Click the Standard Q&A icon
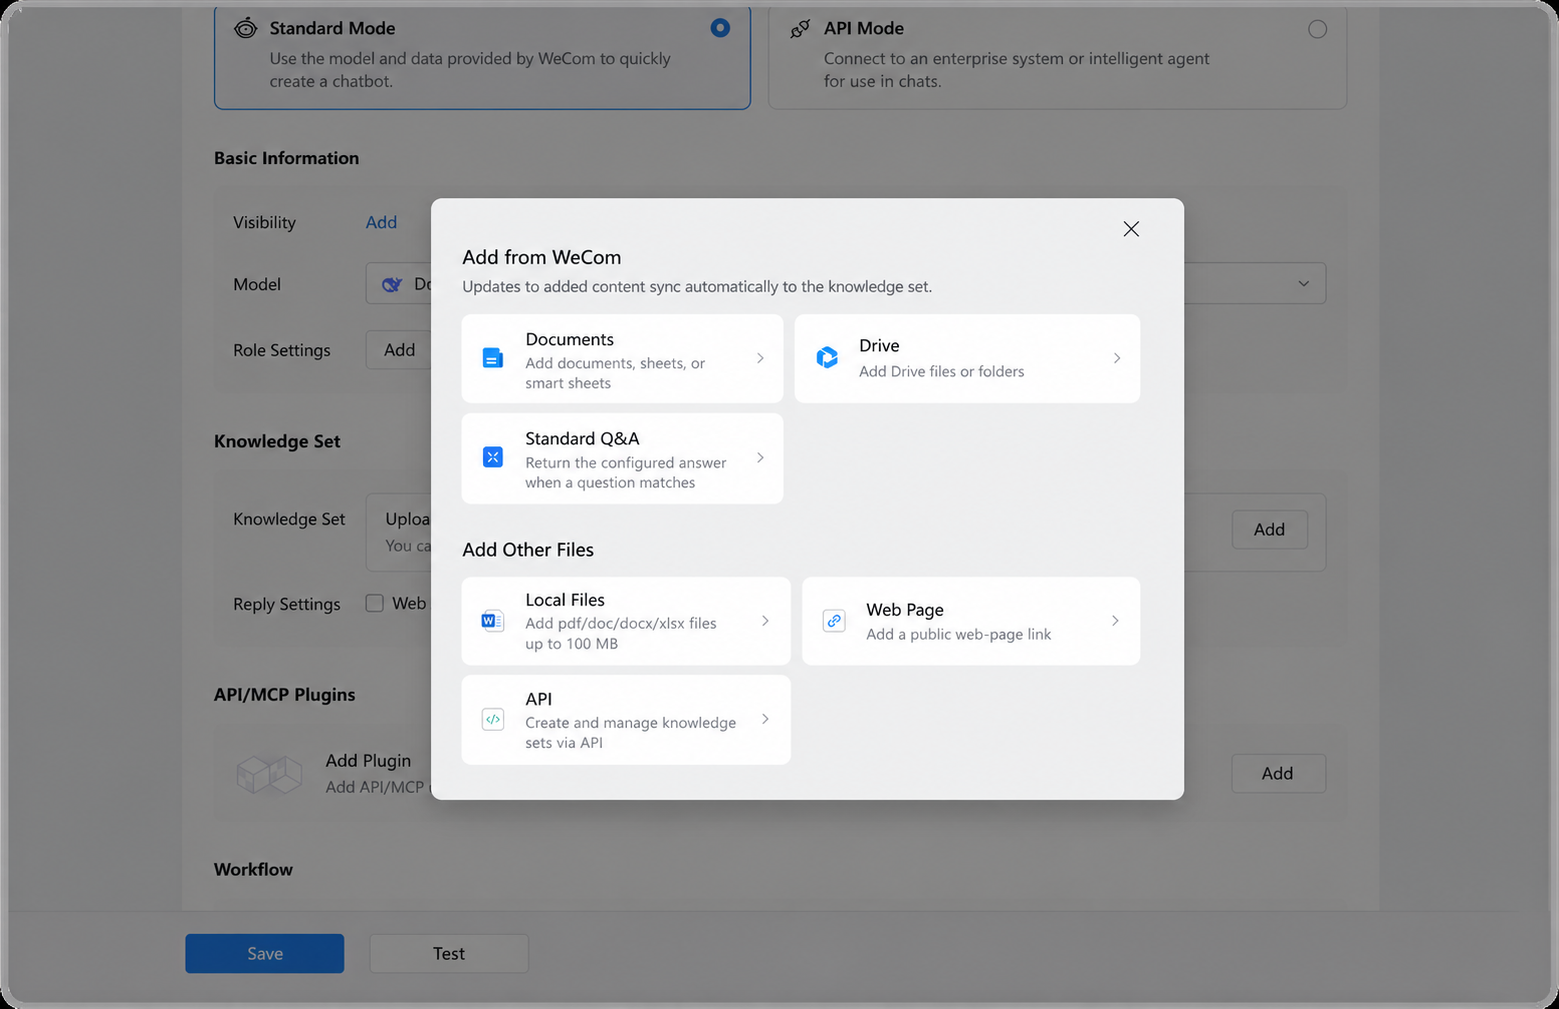This screenshot has width=1559, height=1009. 493,457
